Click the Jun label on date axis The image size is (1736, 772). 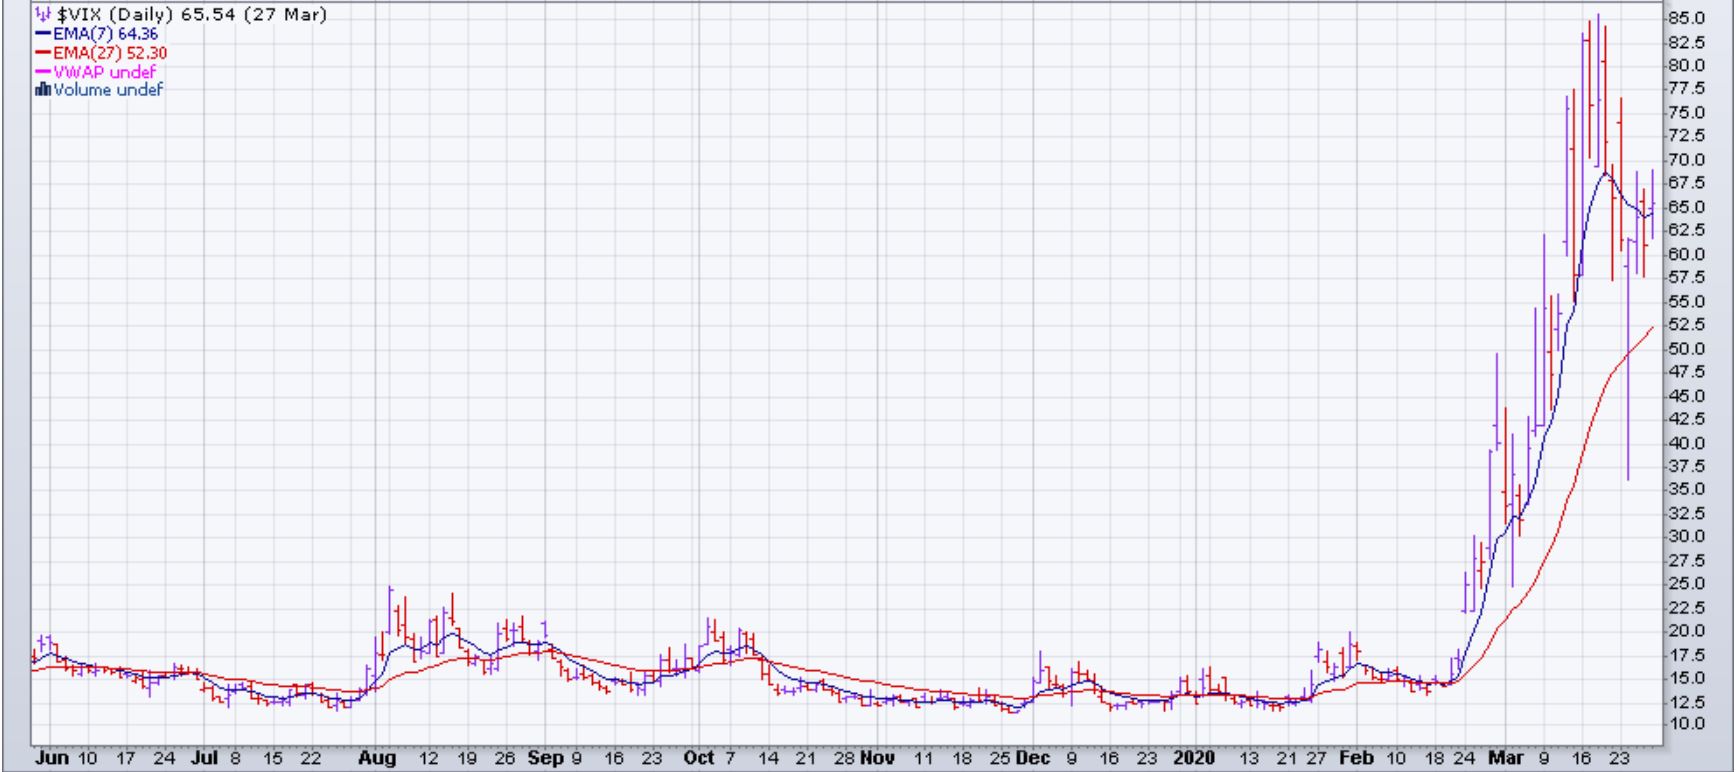coord(52,758)
